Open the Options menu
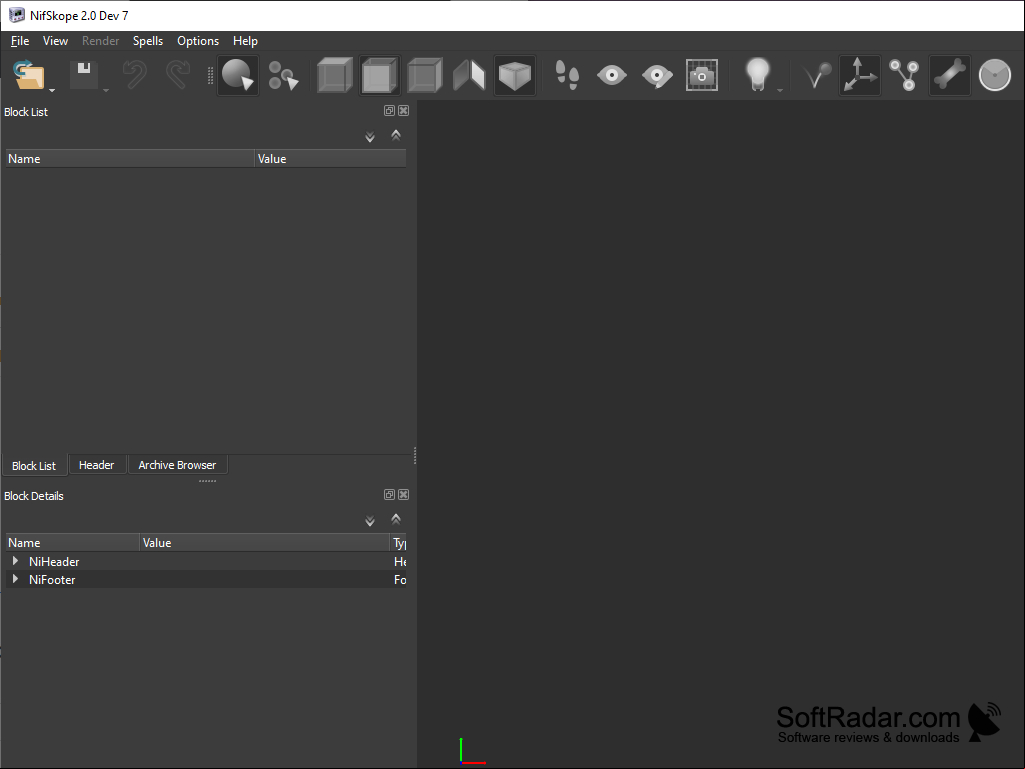The height and width of the screenshot is (769, 1025). click(198, 41)
